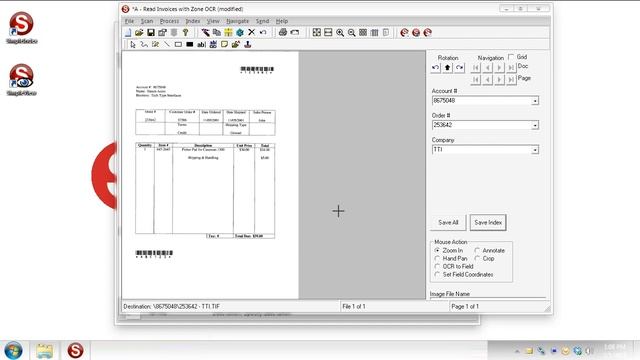Zoom in with the magnifier plus icon
640x360 pixels.
pyautogui.click(x=340, y=33)
